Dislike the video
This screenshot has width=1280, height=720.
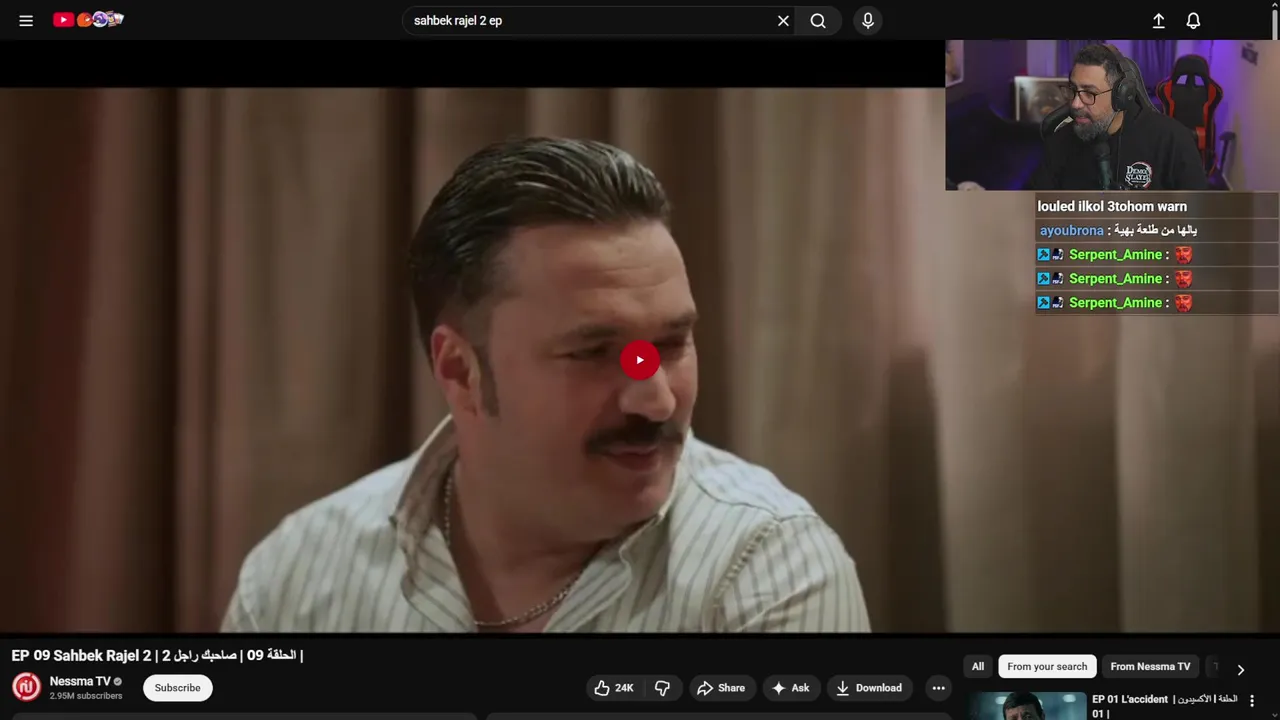point(662,688)
